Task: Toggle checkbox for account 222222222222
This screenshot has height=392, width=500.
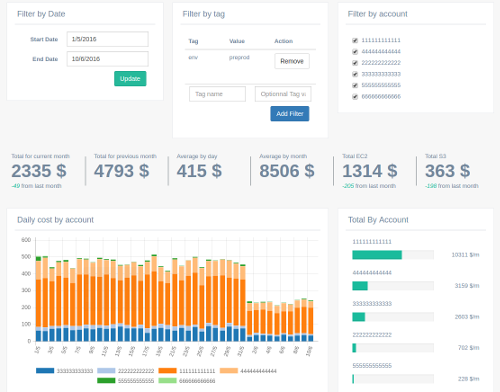Action: (x=355, y=63)
